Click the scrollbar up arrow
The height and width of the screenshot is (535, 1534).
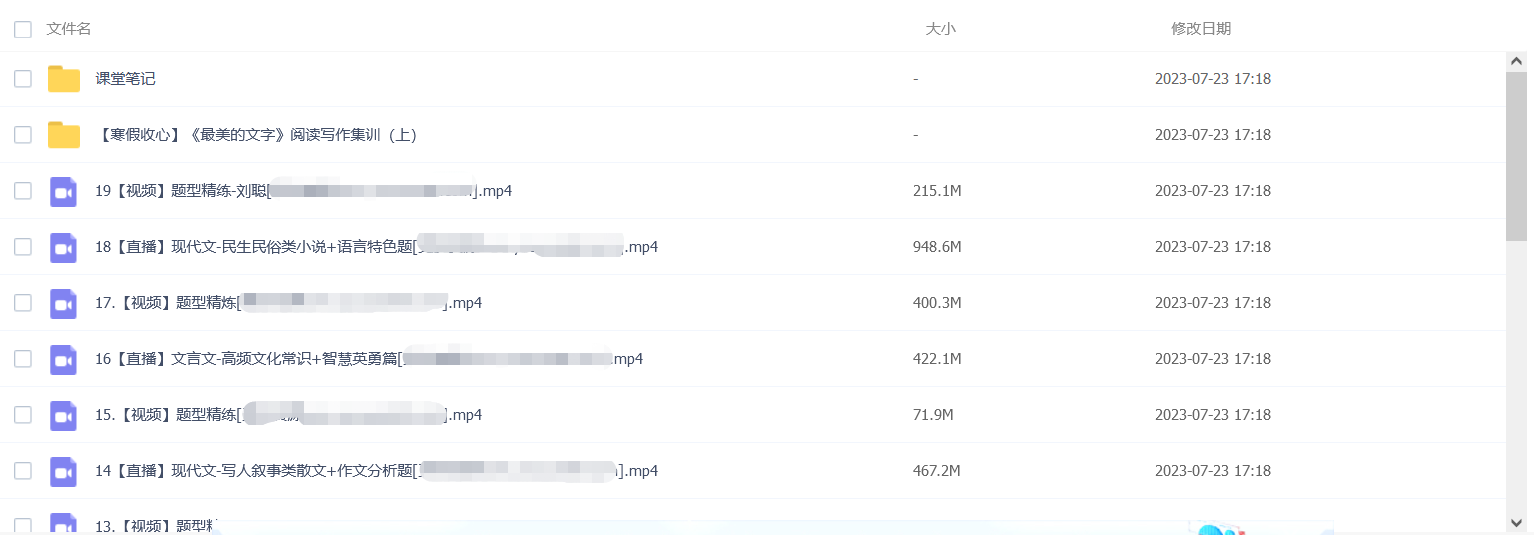coord(1516,61)
